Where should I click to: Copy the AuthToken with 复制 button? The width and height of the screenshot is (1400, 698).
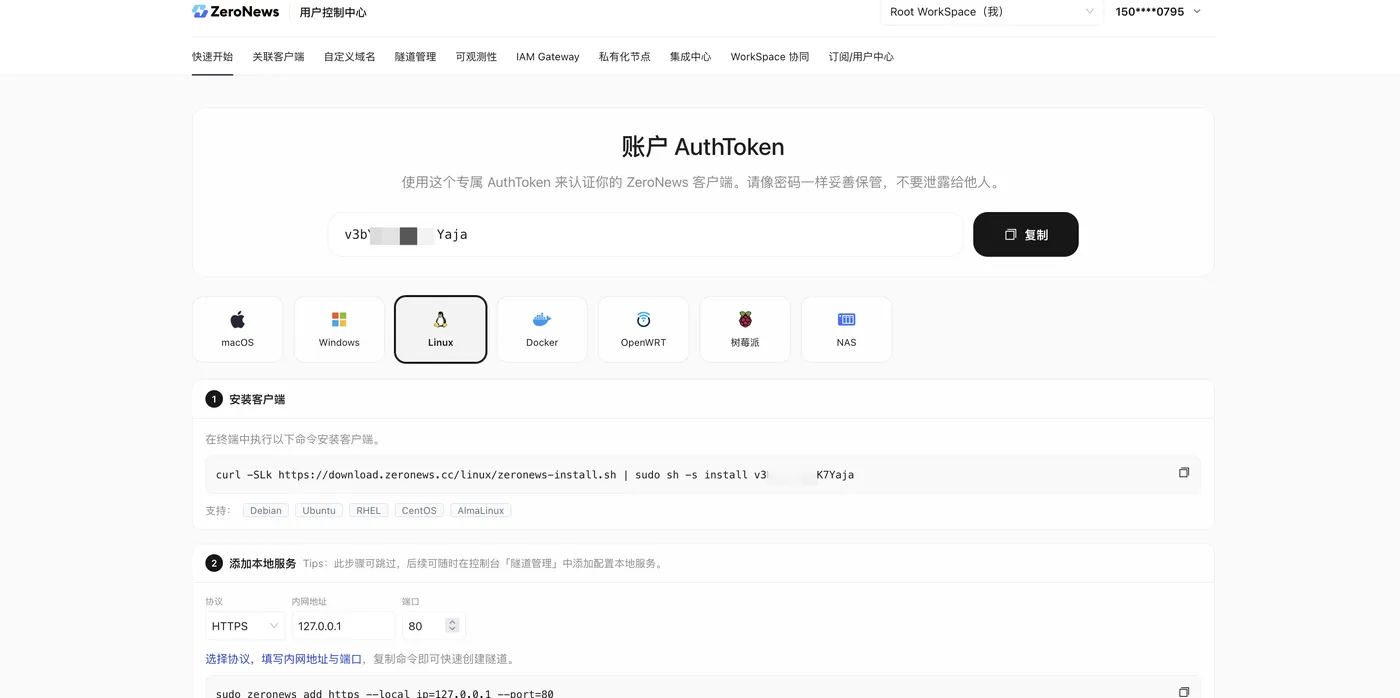coord(1026,234)
